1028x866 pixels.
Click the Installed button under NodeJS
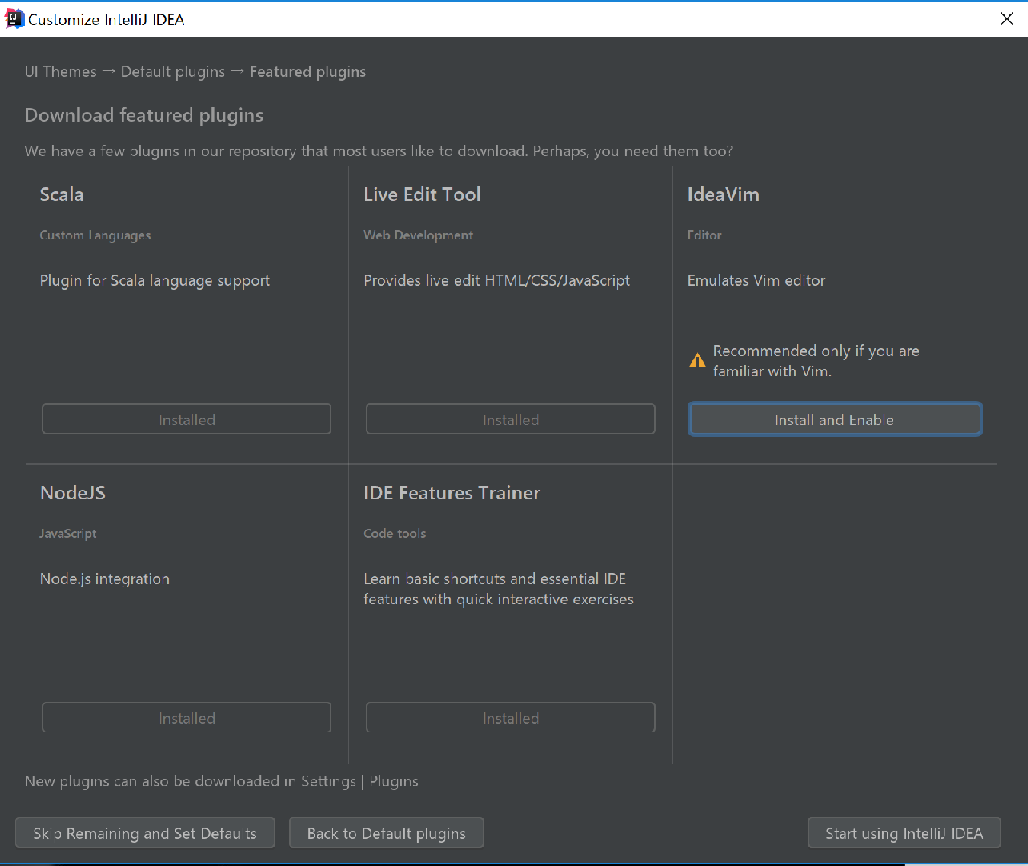(x=186, y=717)
